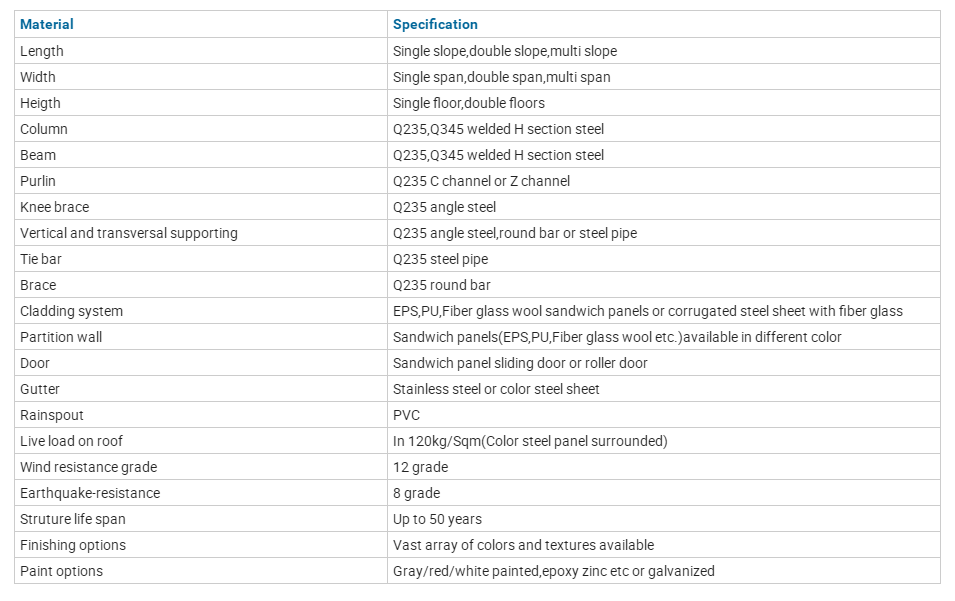Select the Partition wall row label
This screenshot has width=955, height=601.
pyautogui.click(x=61, y=337)
